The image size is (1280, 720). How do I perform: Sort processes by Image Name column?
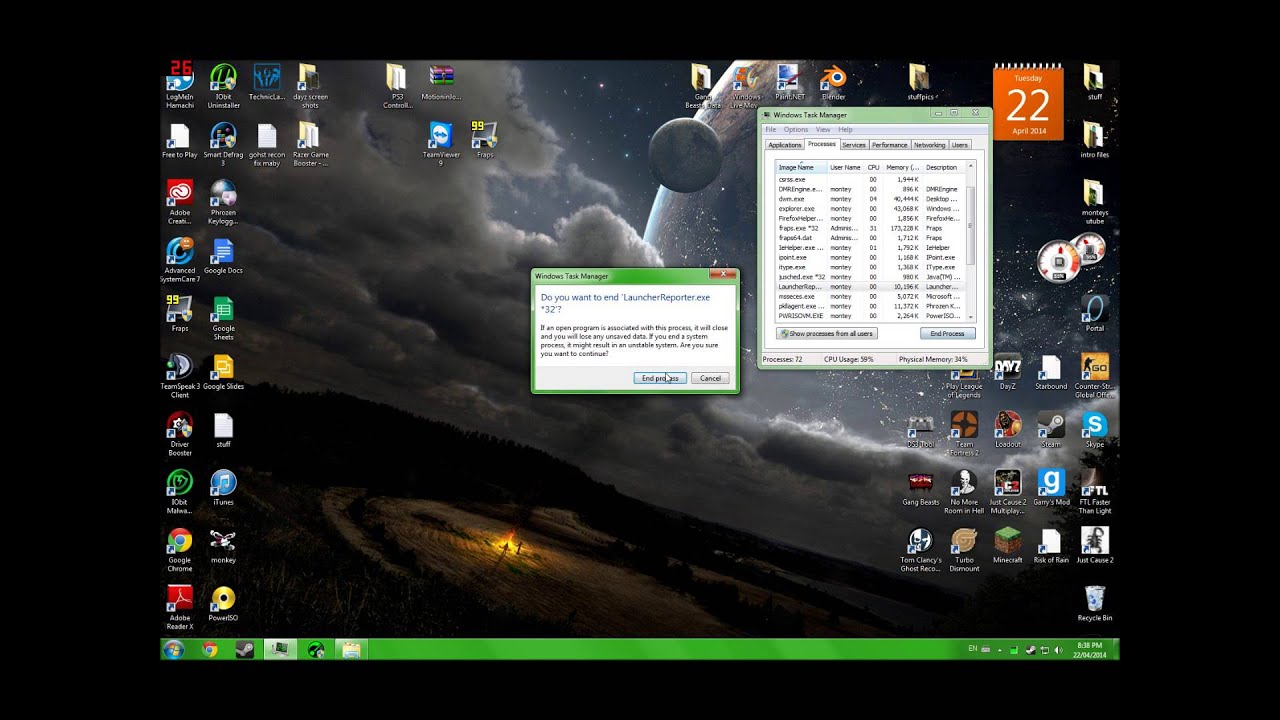[x=801, y=167]
